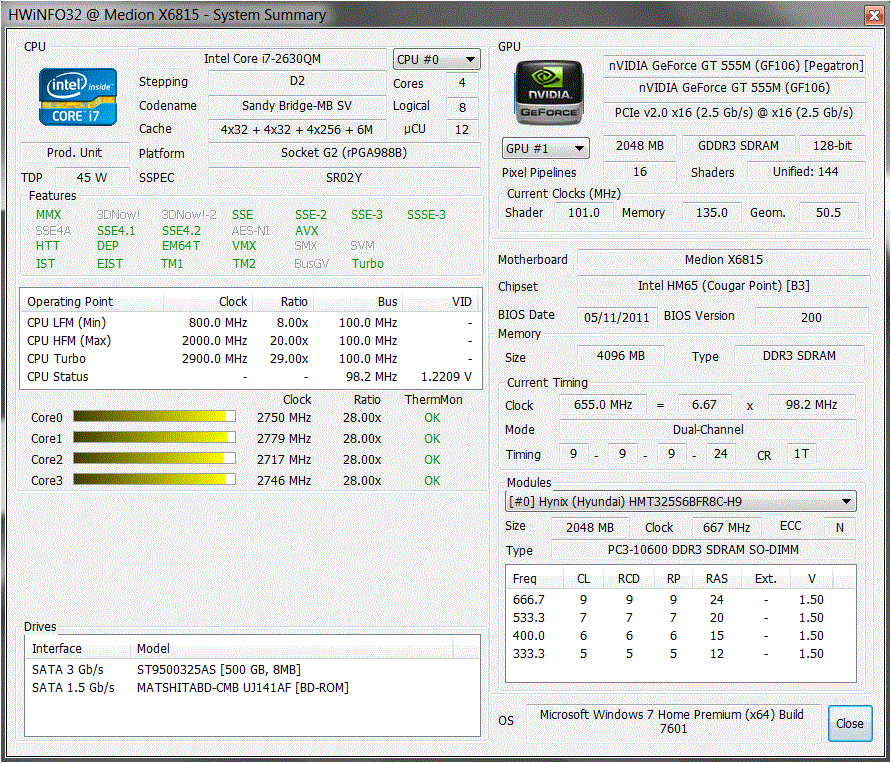This screenshot has height=763, width=891.
Task: Click the Geom. clock 50.5 field
Action: pos(828,212)
